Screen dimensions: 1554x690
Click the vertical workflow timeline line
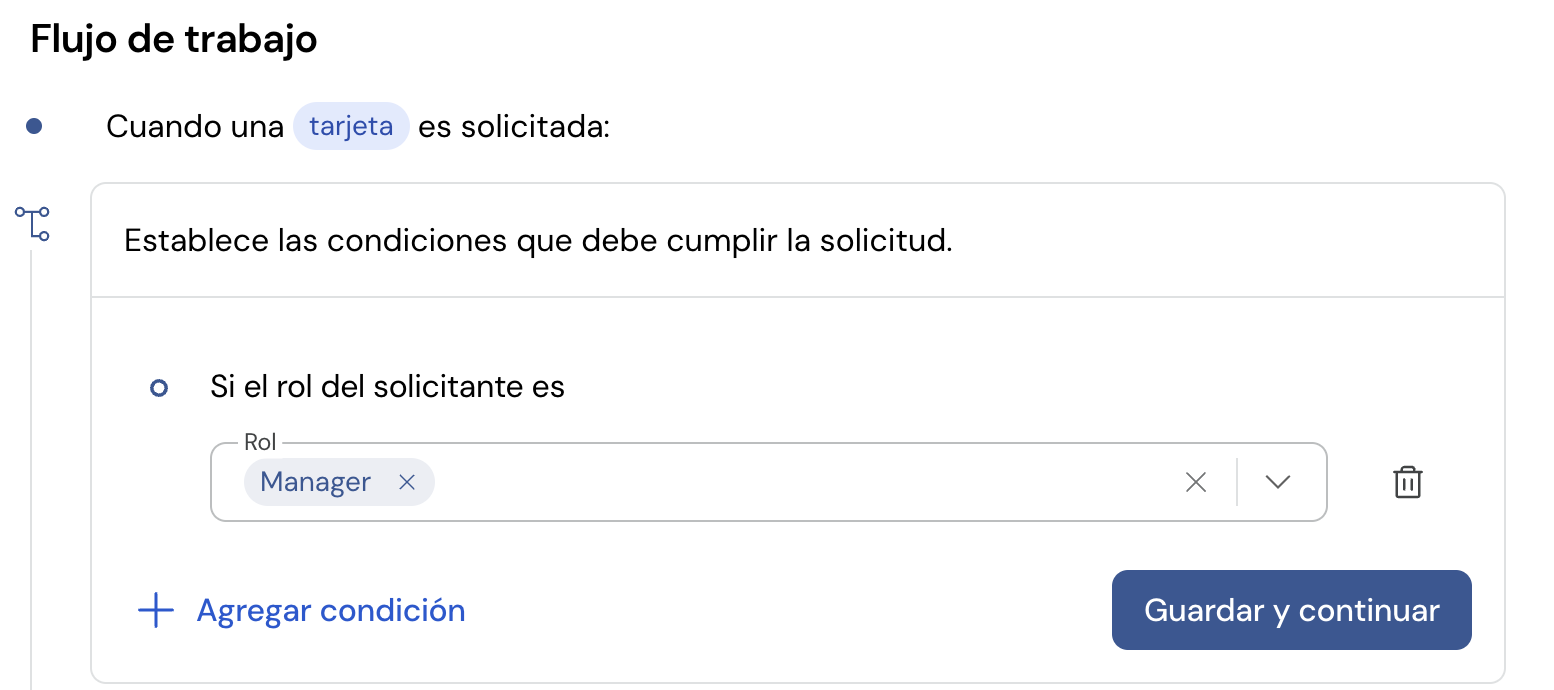tap(32, 470)
